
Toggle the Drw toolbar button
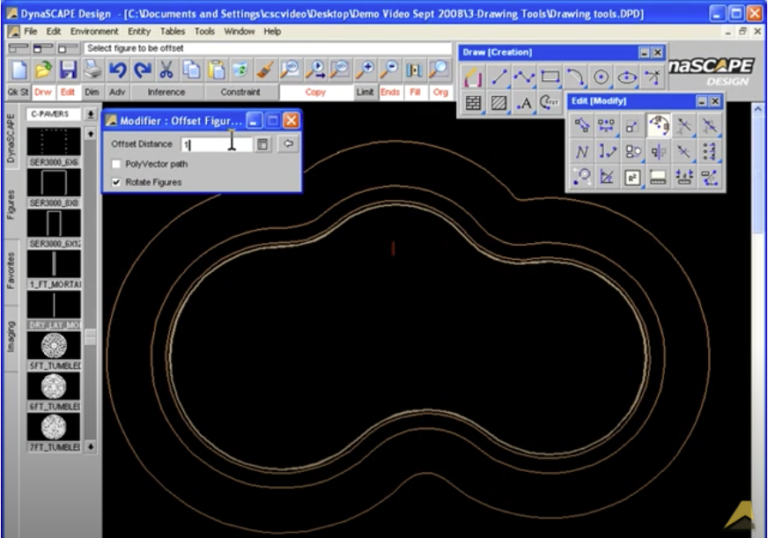(43, 92)
